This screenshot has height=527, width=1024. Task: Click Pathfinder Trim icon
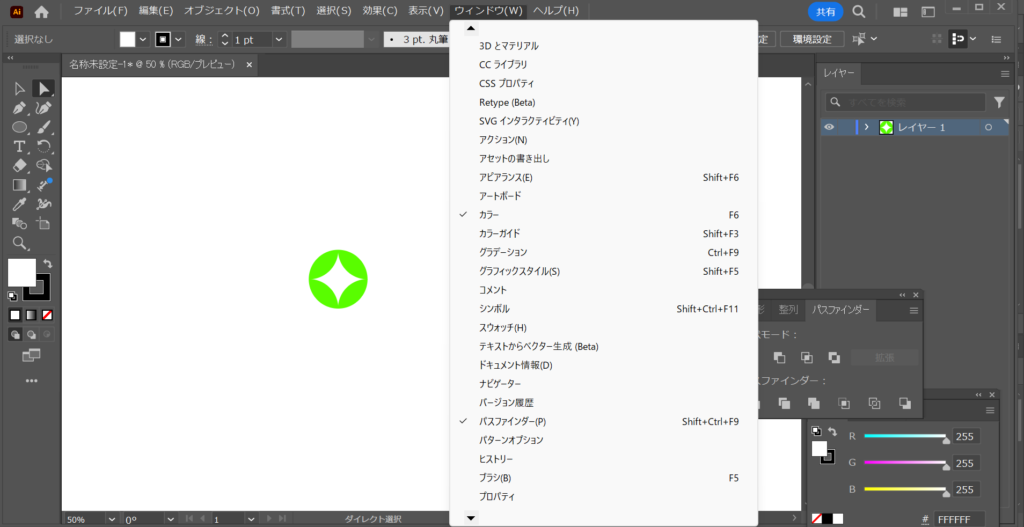[x=784, y=403]
